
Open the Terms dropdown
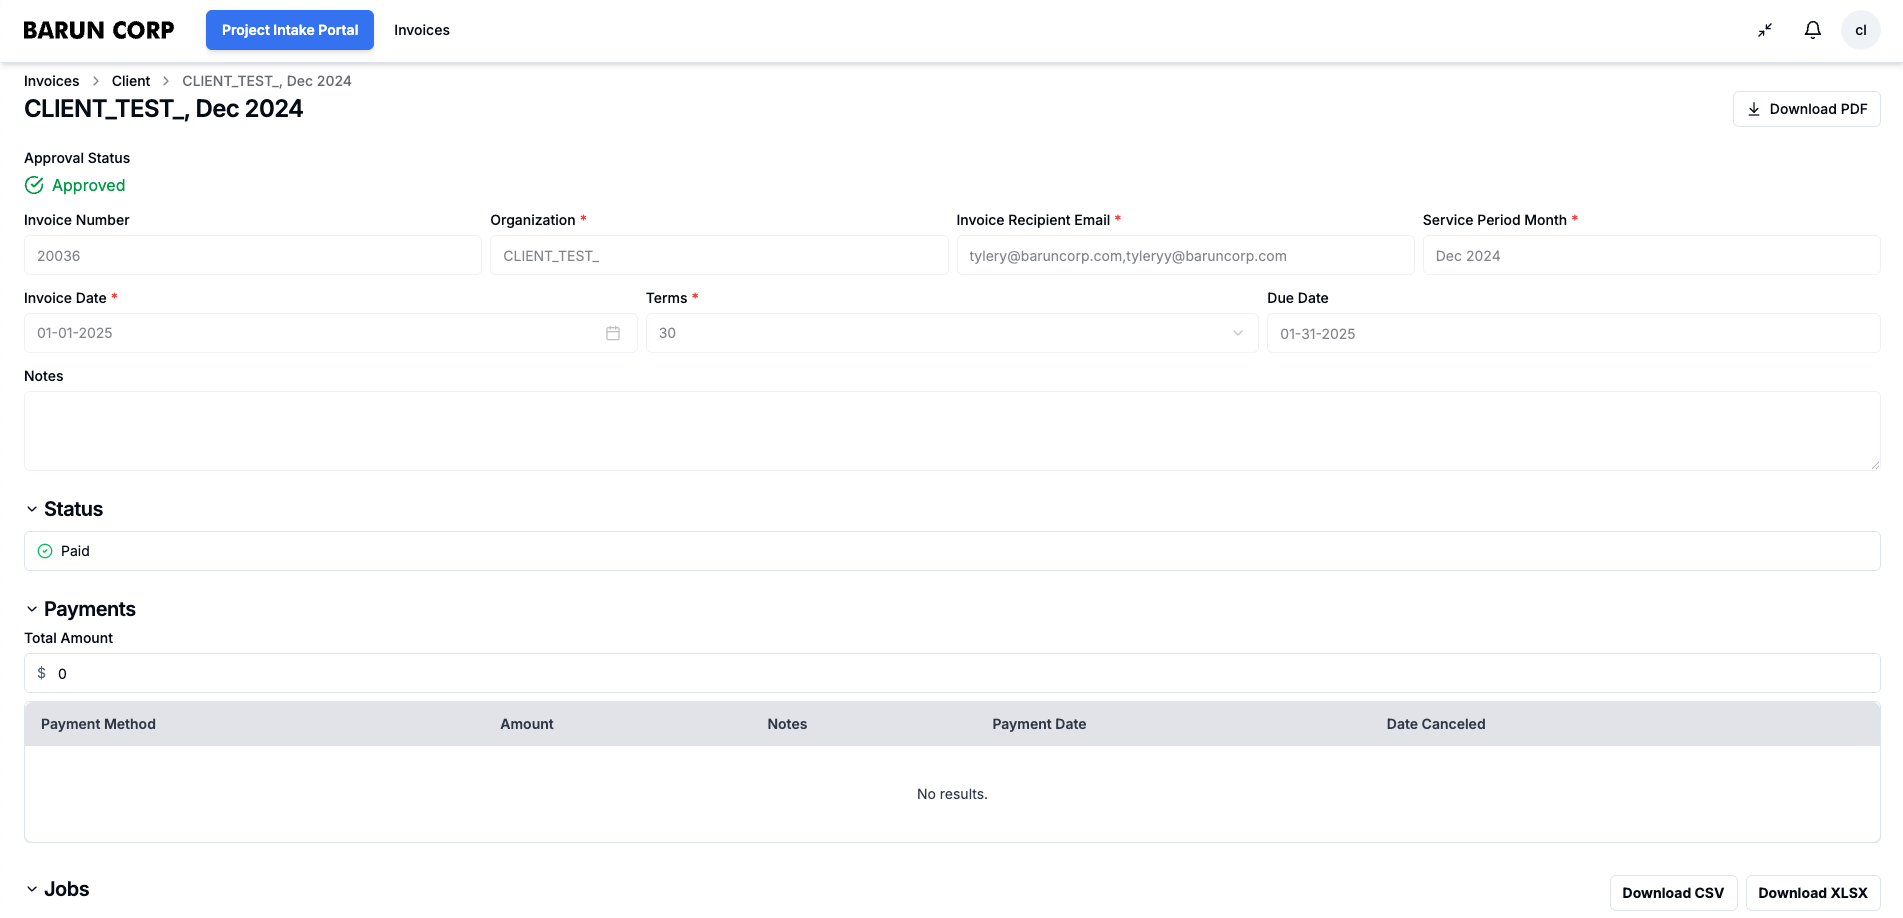(951, 333)
